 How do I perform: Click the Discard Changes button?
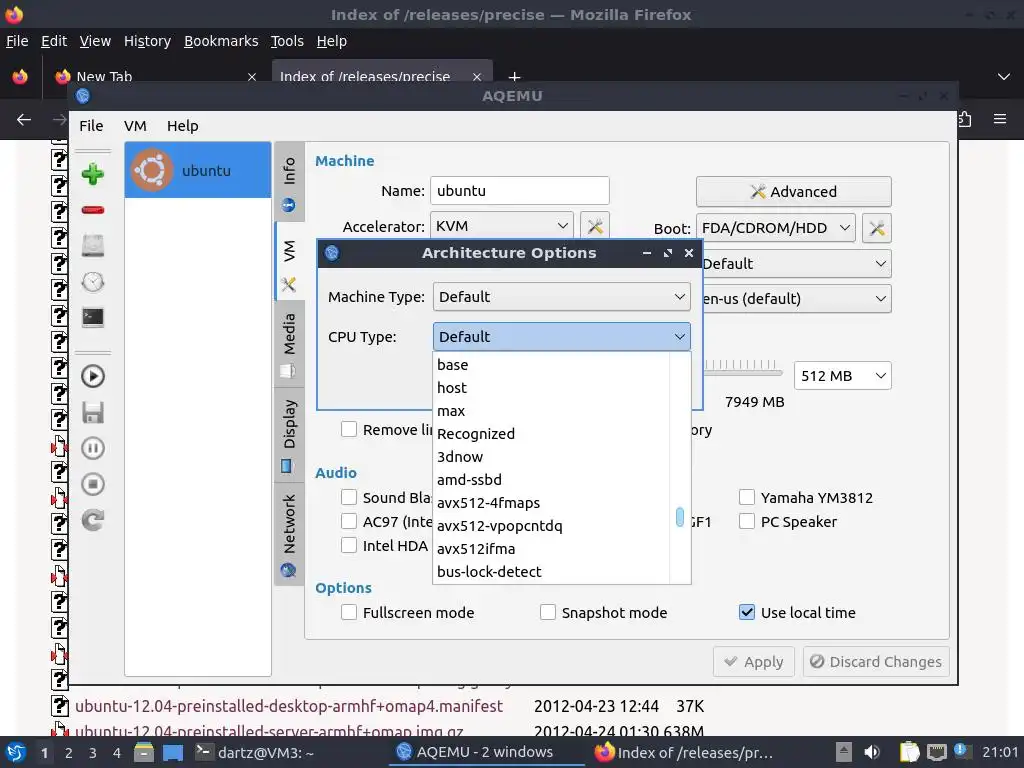876,662
